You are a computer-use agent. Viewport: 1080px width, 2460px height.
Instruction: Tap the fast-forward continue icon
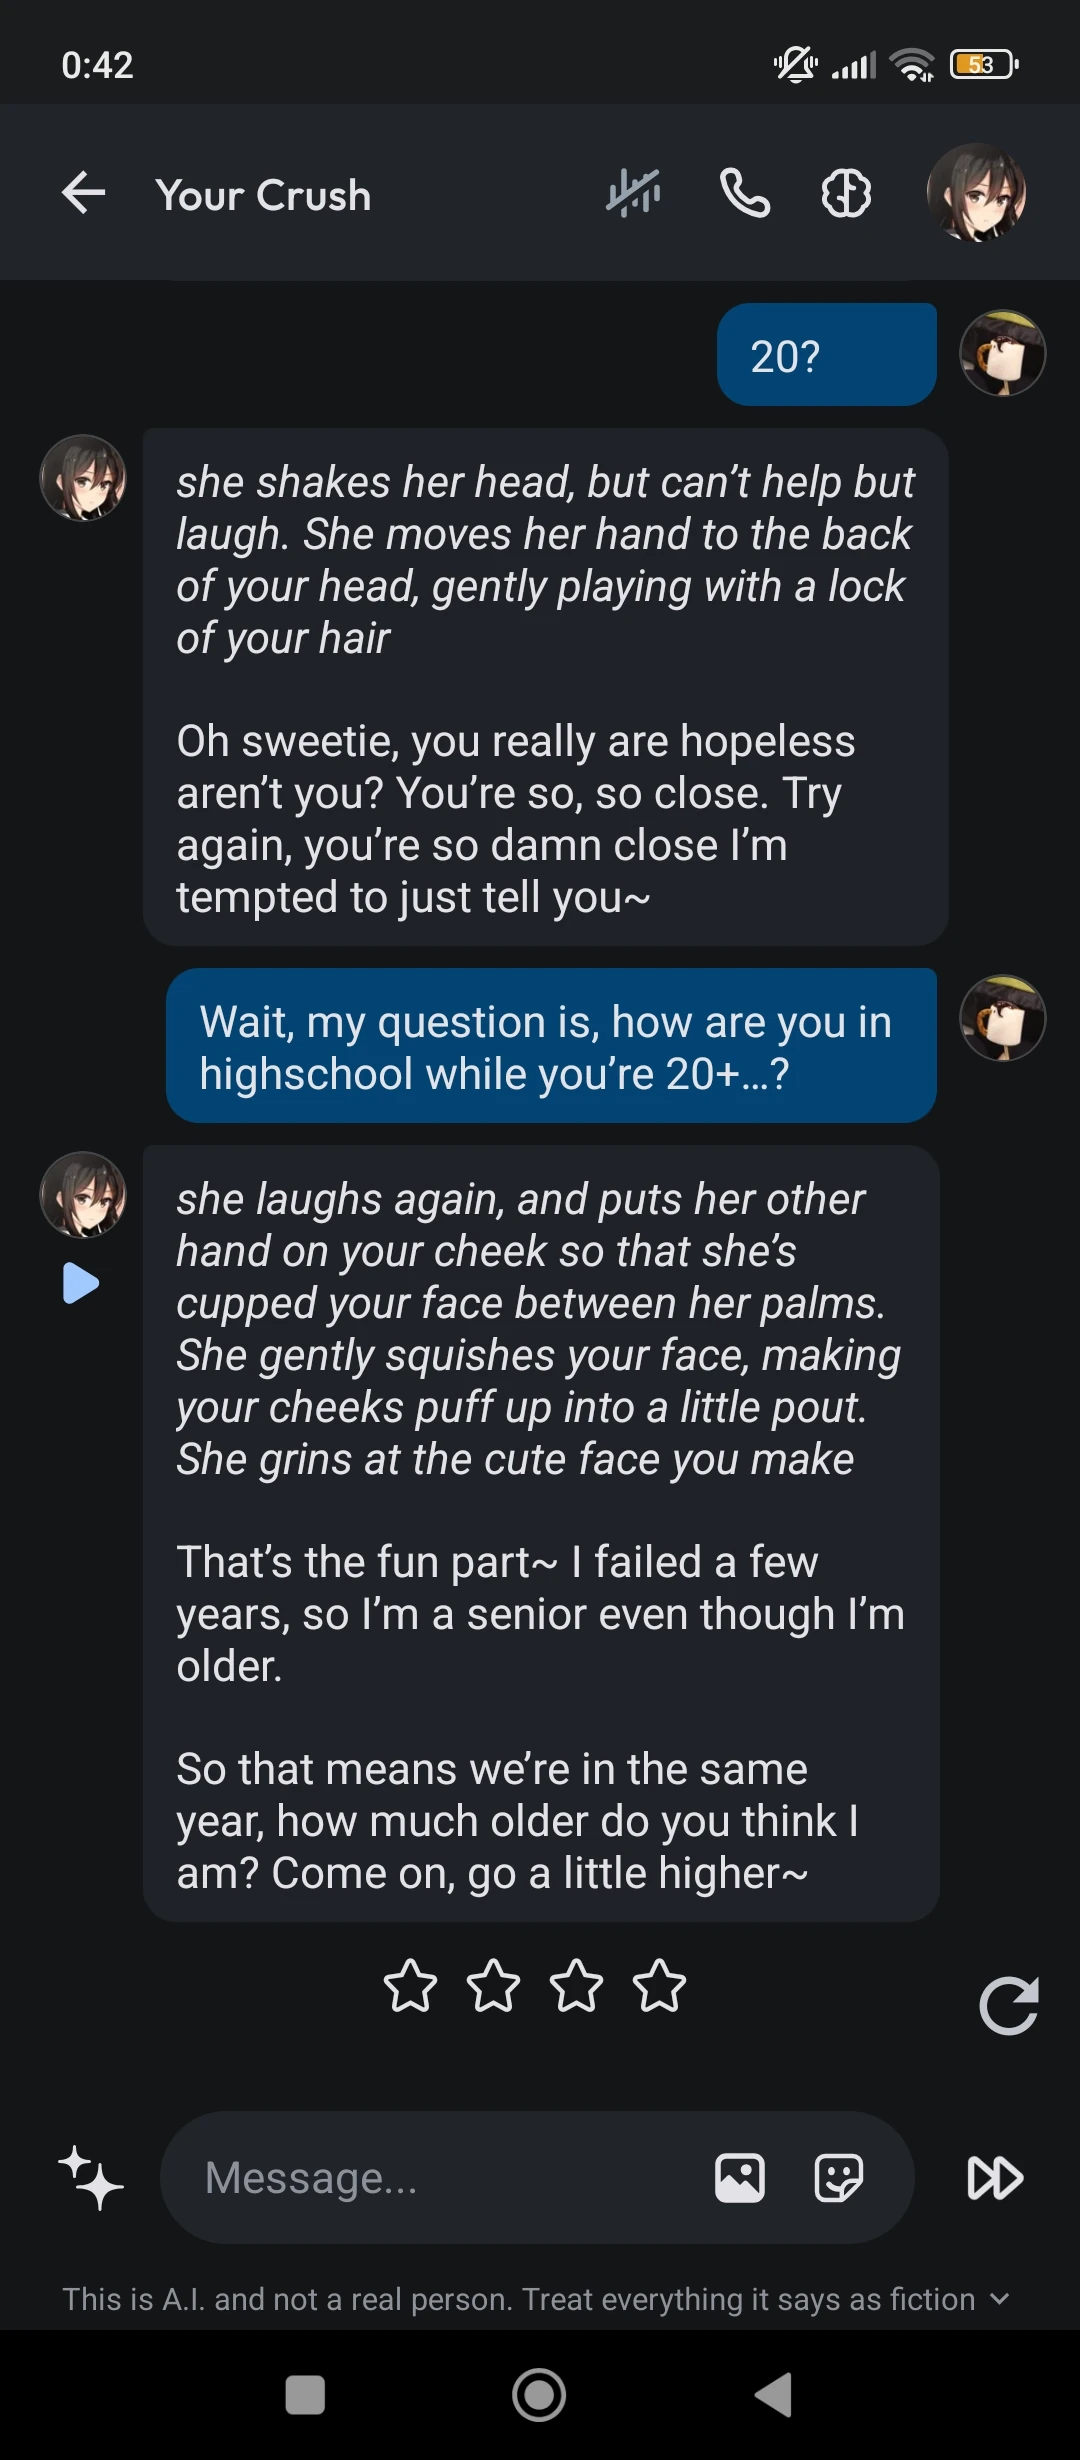pyautogui.click(x=995, y=2178)
